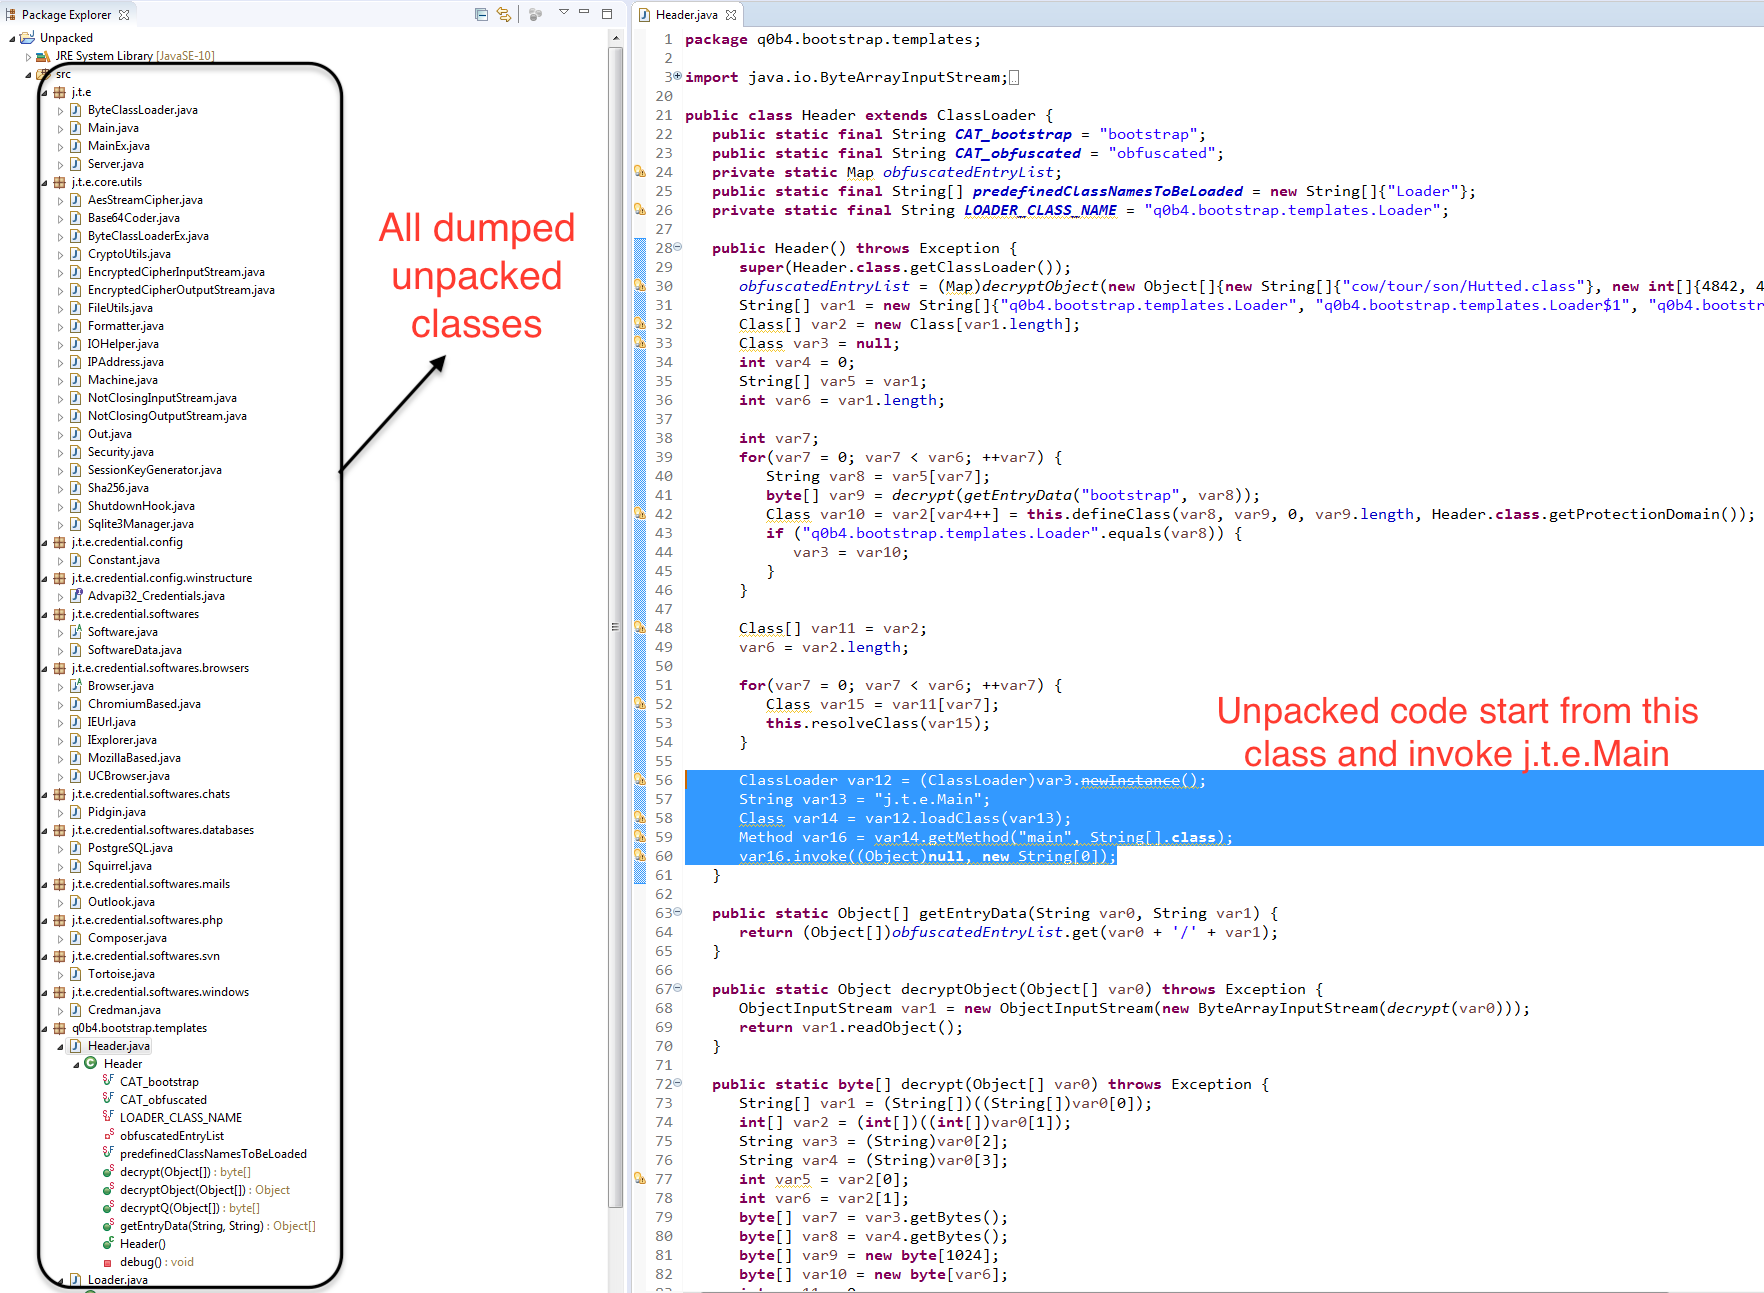Click the Header() constructor icon in tree
The image size is (1764, 1293).
[108, 1243]
